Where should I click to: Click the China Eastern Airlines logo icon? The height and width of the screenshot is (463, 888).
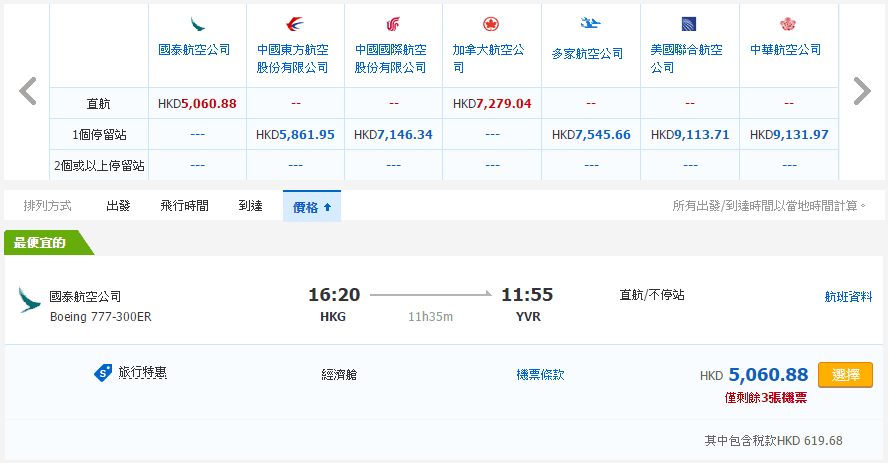295,23
